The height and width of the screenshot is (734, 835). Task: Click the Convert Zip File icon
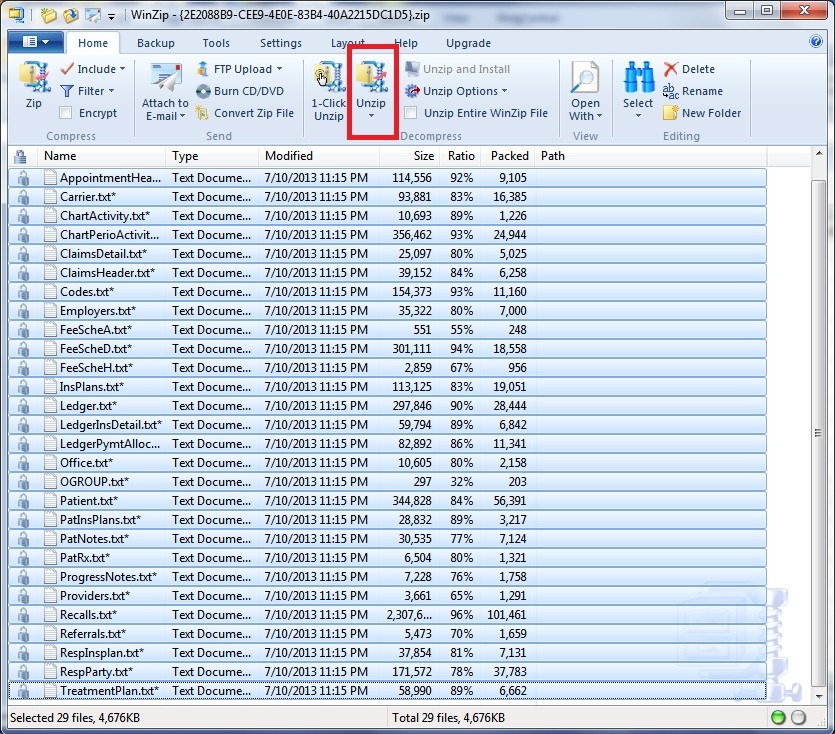(x=202, y=113)
